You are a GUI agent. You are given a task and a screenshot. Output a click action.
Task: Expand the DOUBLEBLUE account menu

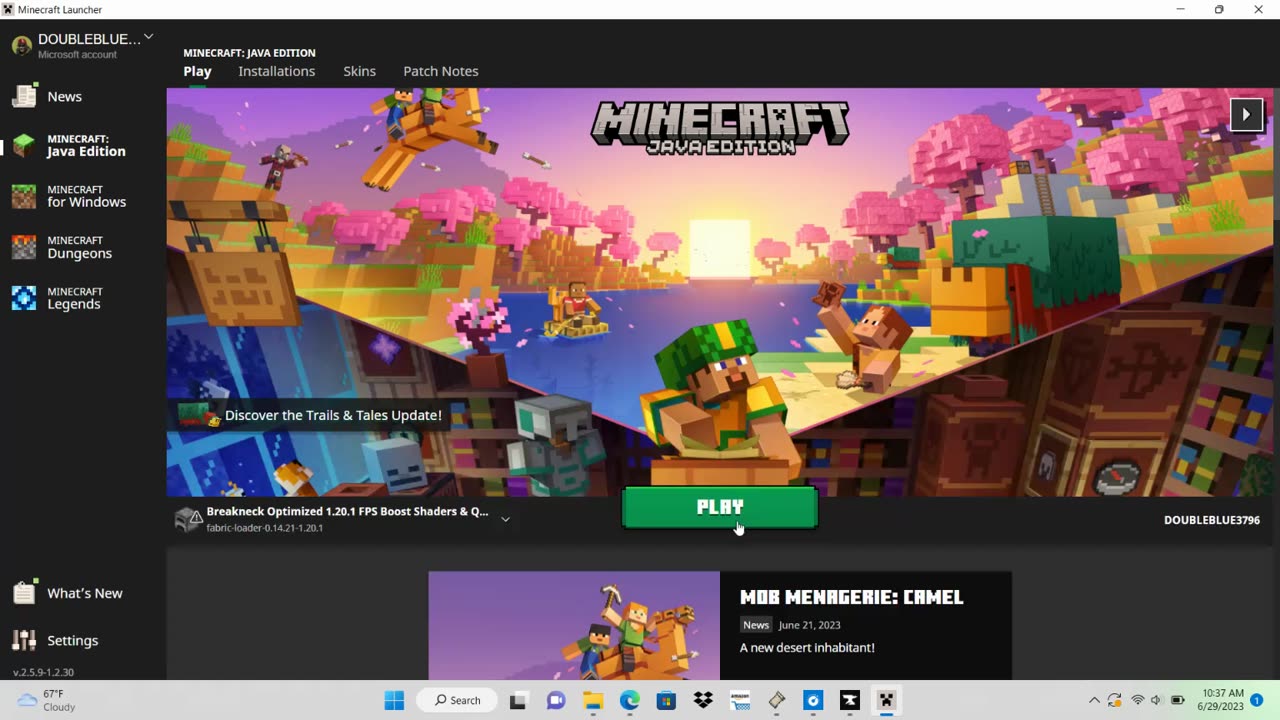(148, 37)
